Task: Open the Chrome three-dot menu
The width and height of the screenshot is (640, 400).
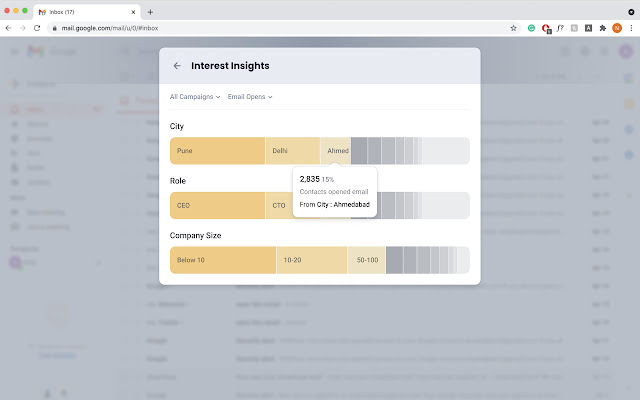Action: (x=631, y=28)
